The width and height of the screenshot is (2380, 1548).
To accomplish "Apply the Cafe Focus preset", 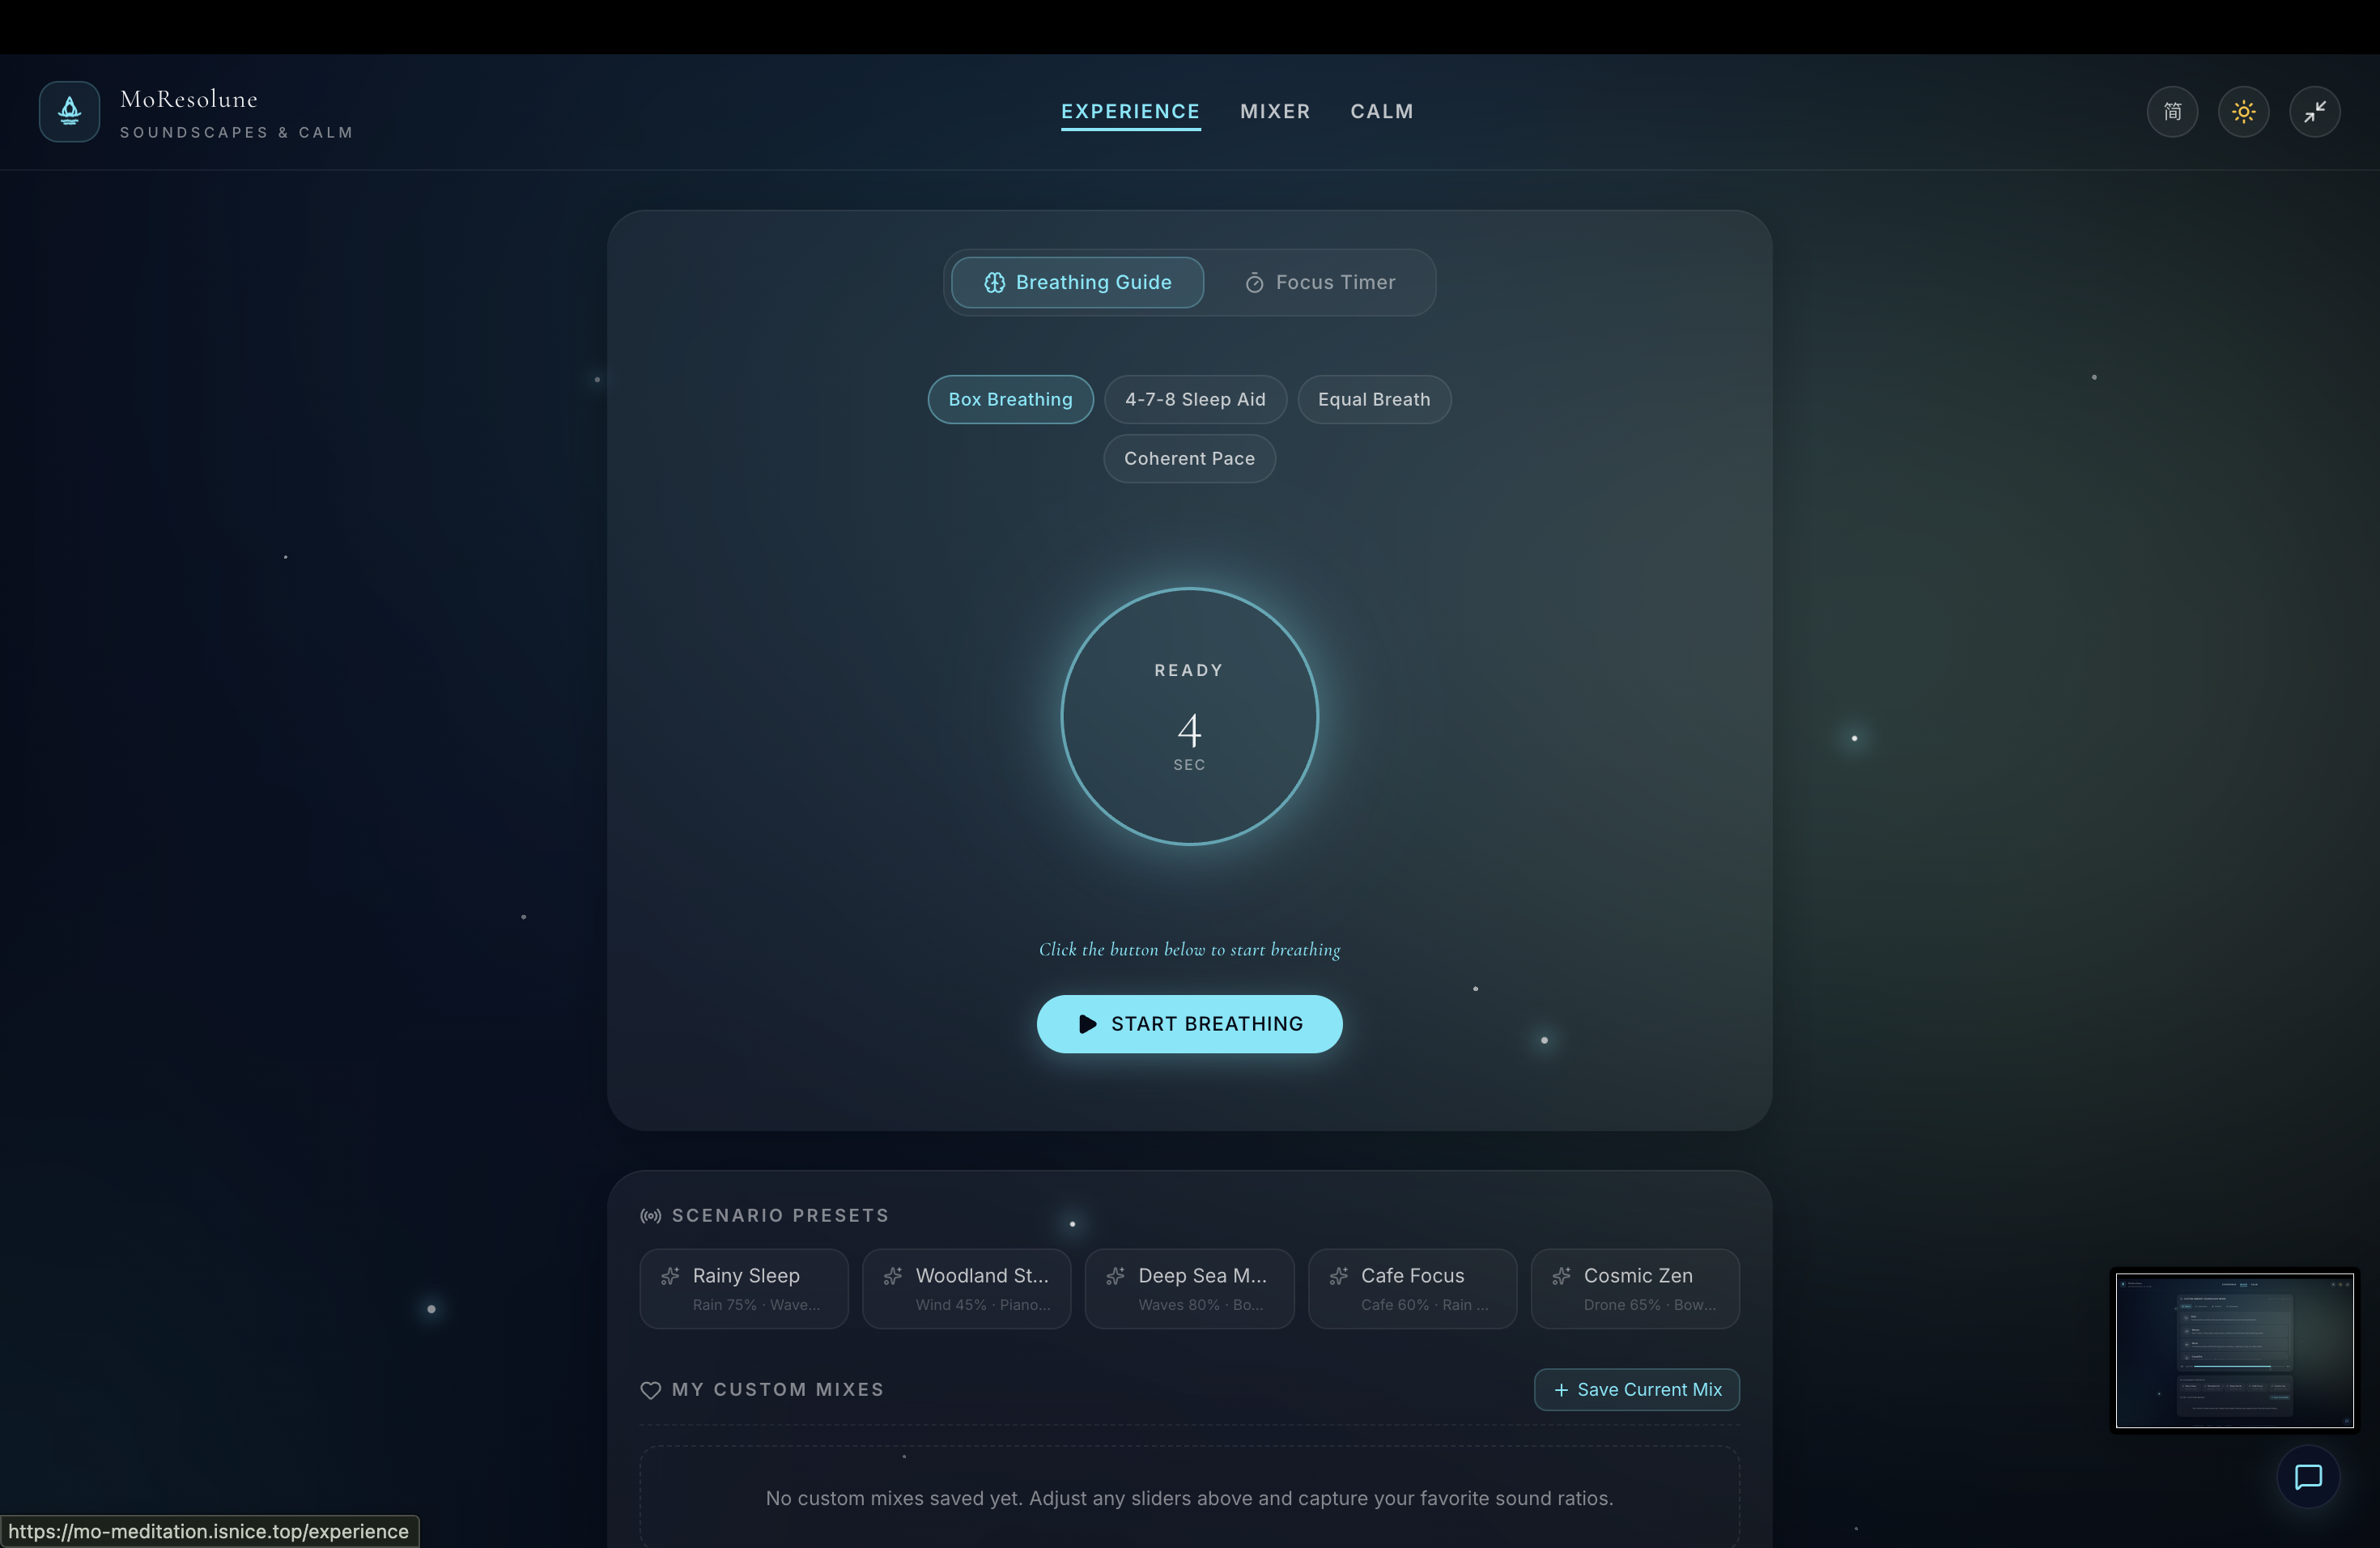I will click(x=1412, y=1289).
